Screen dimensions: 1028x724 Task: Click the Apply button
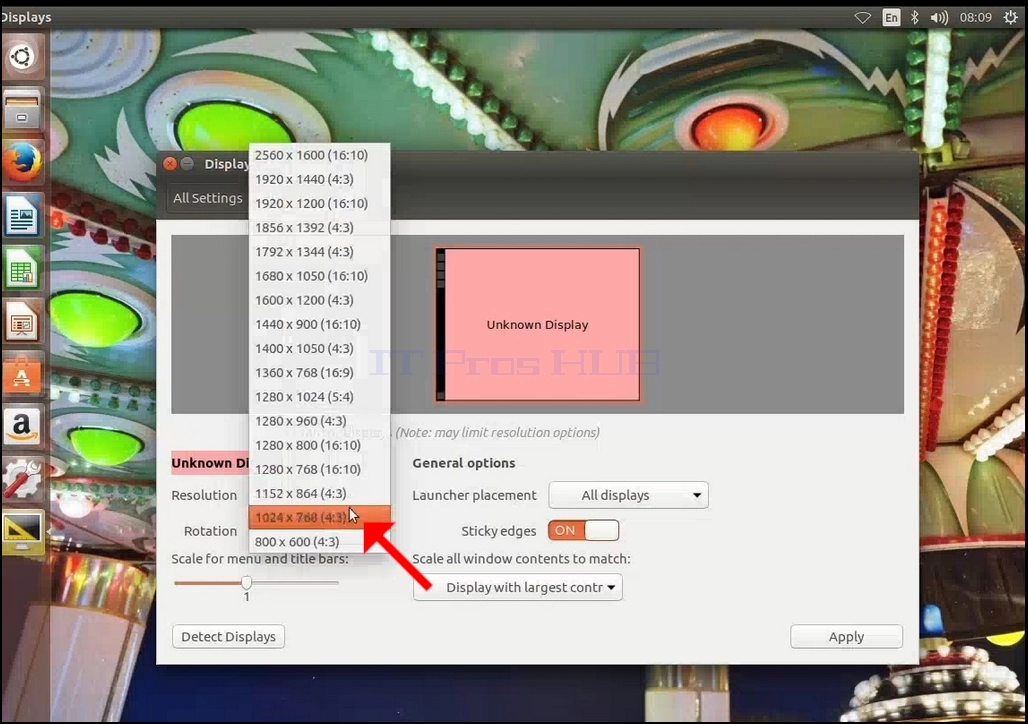[x=846, y=637]
